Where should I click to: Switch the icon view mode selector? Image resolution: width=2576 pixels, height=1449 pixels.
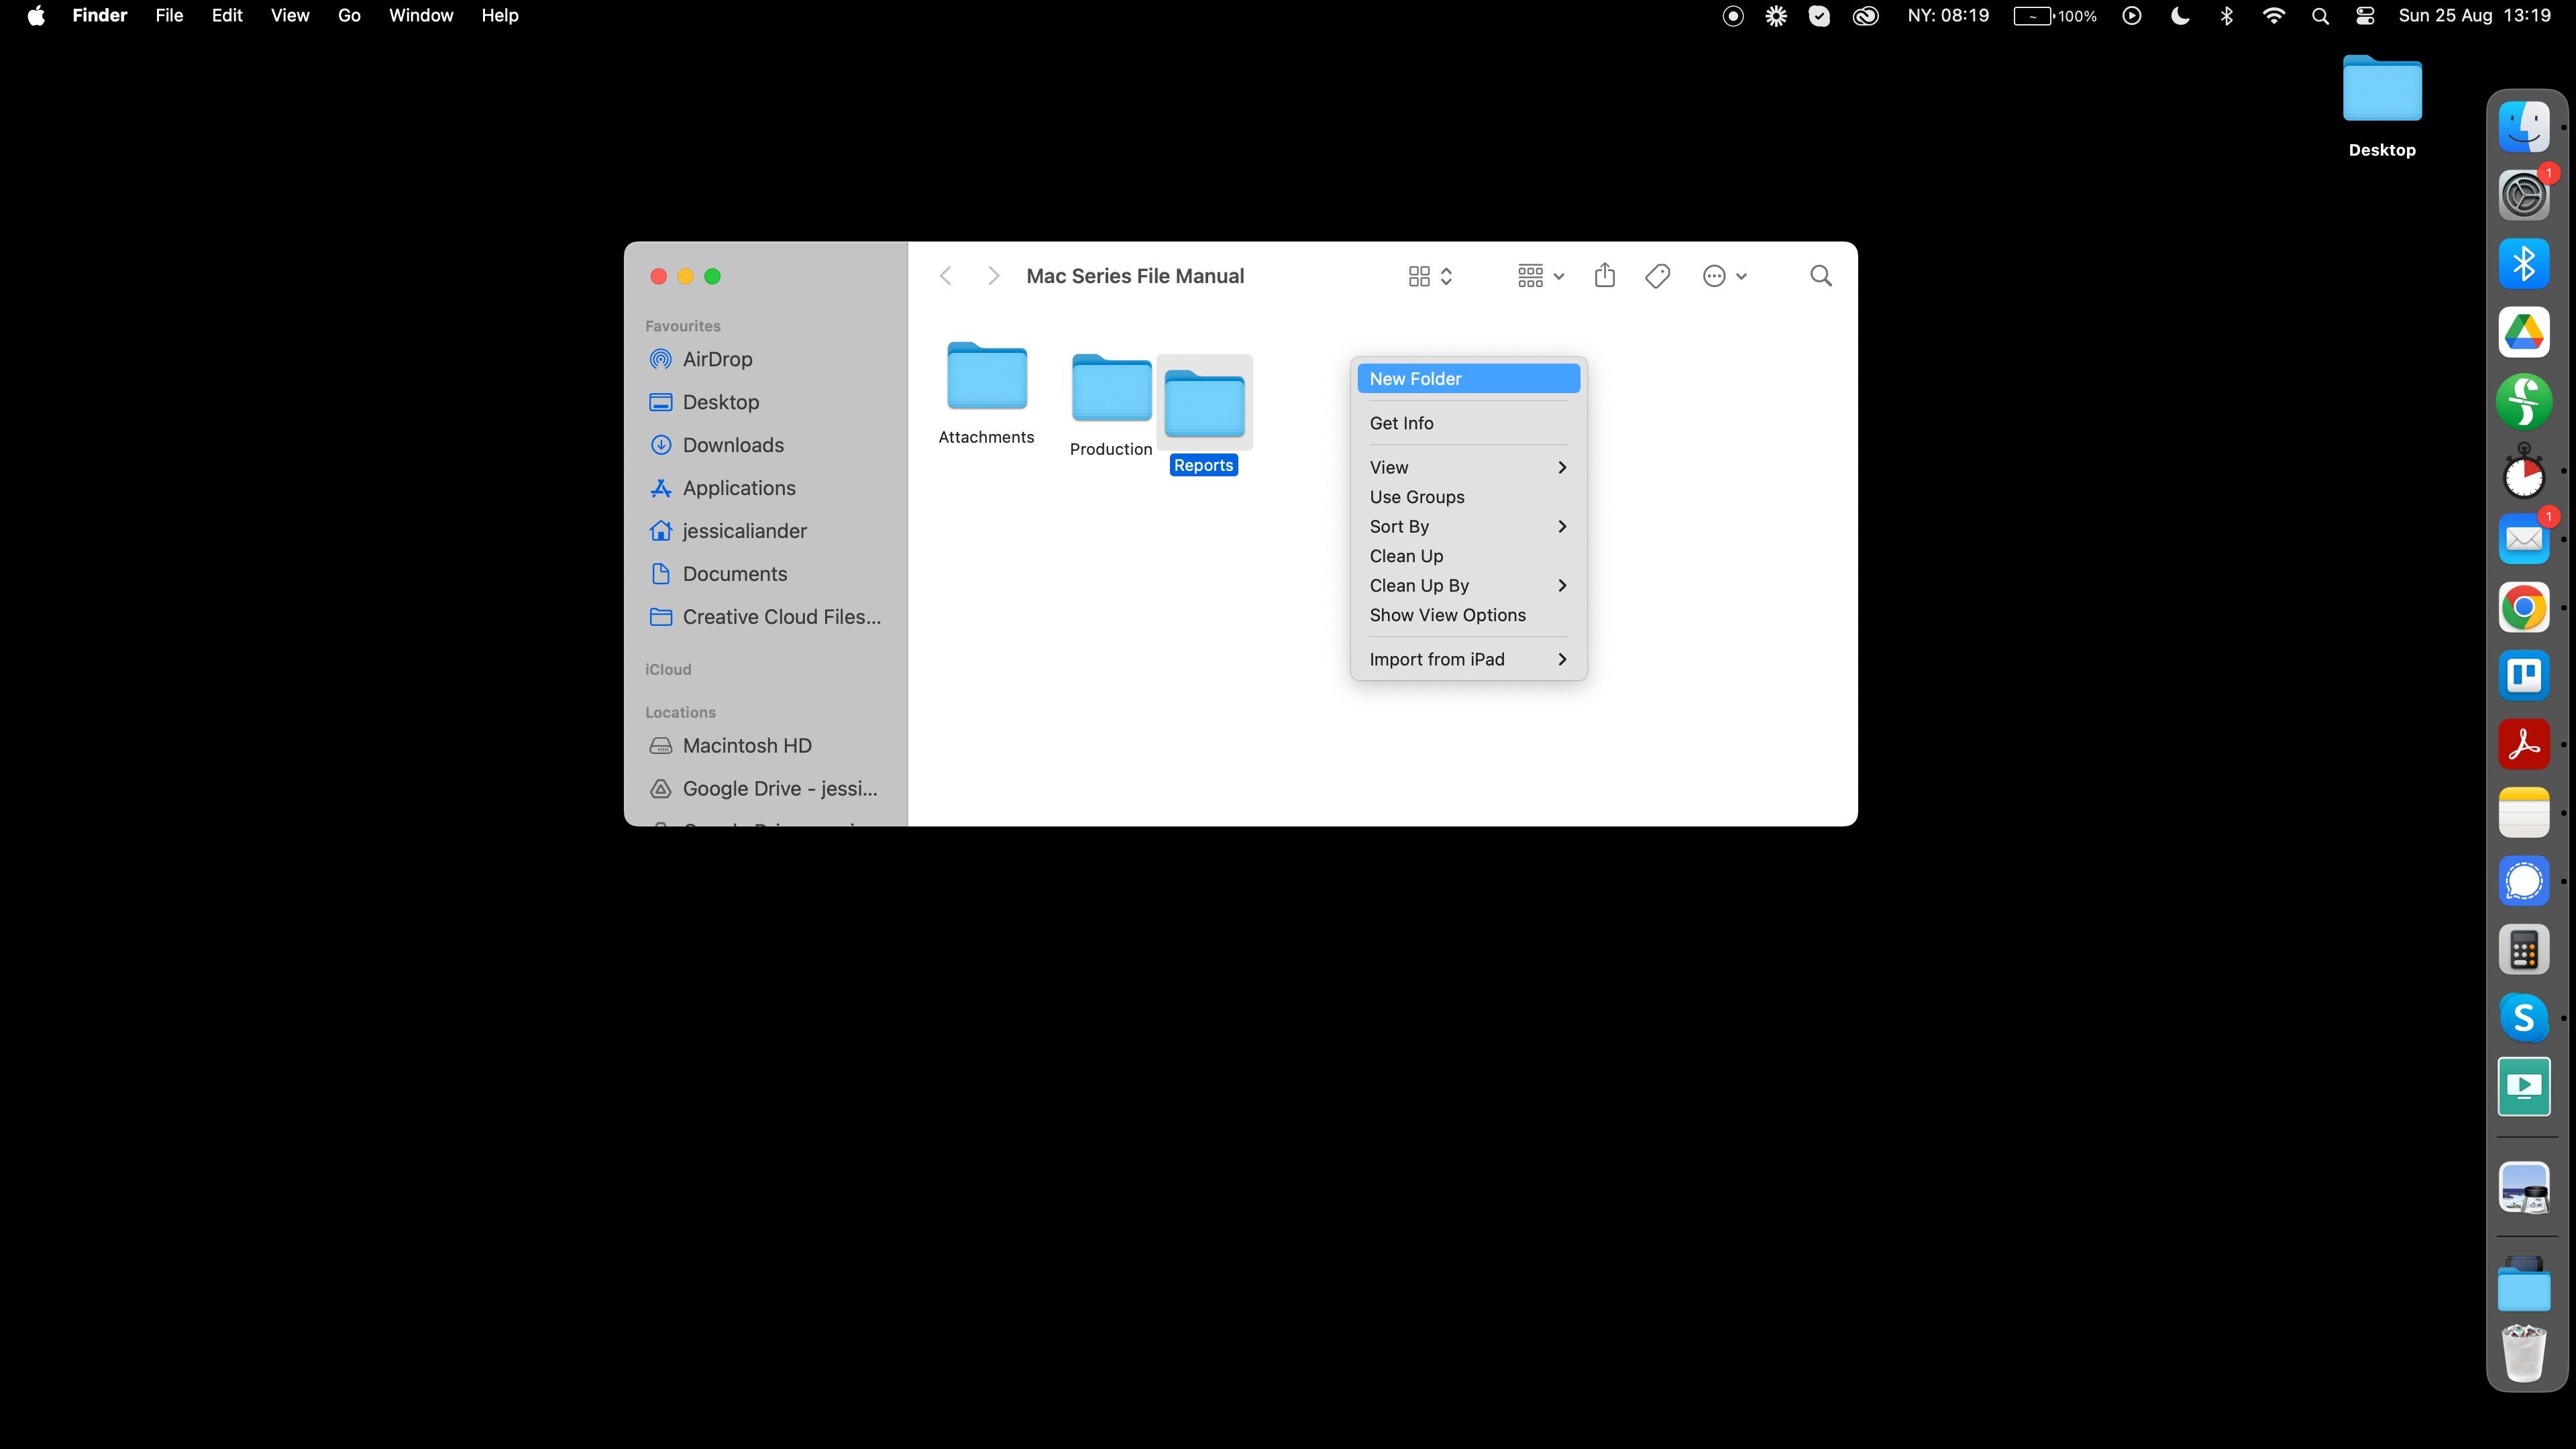pos(1429,276)
